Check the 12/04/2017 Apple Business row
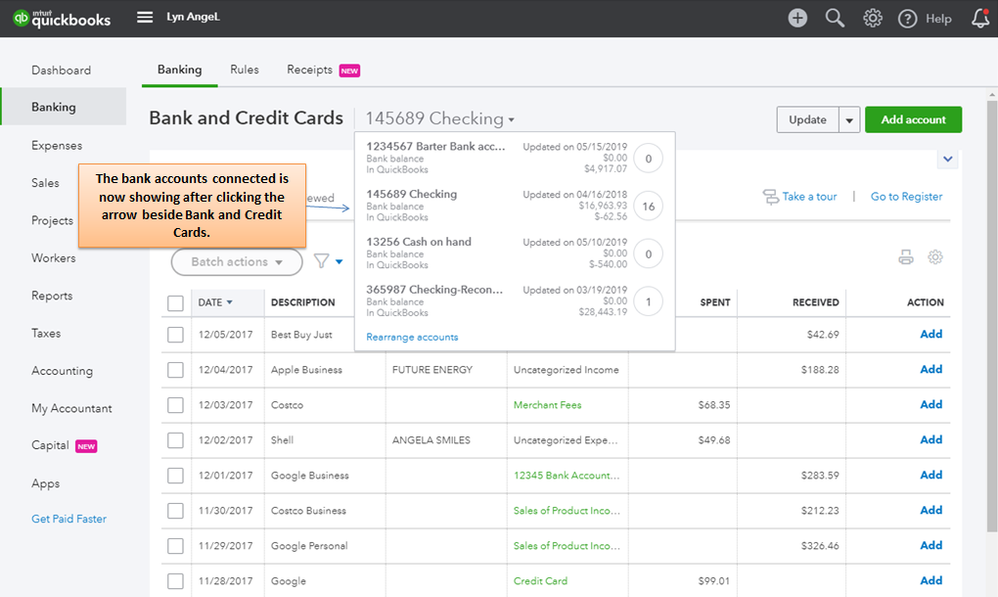 (x=176, y=370)
